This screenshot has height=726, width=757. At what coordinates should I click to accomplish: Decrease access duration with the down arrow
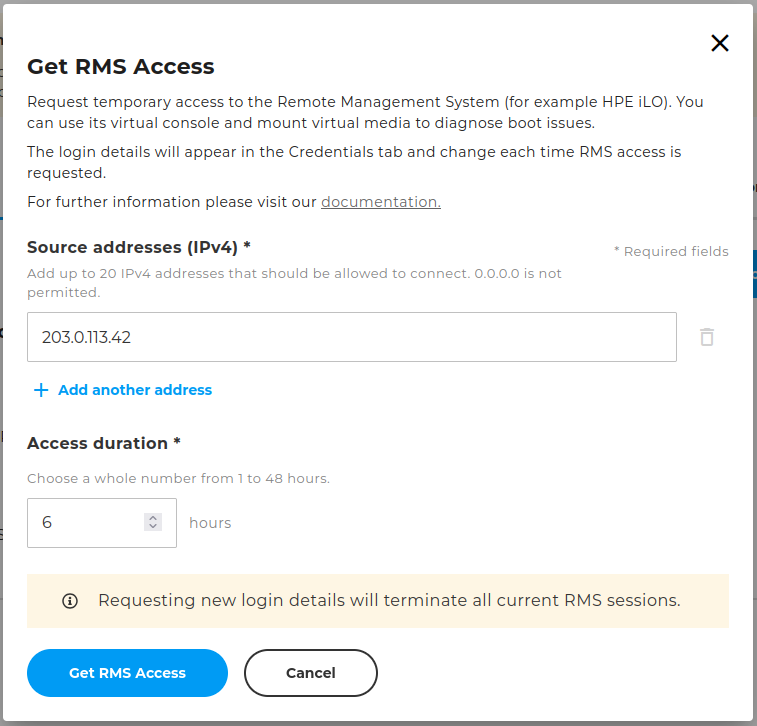[x=153, y=527]
